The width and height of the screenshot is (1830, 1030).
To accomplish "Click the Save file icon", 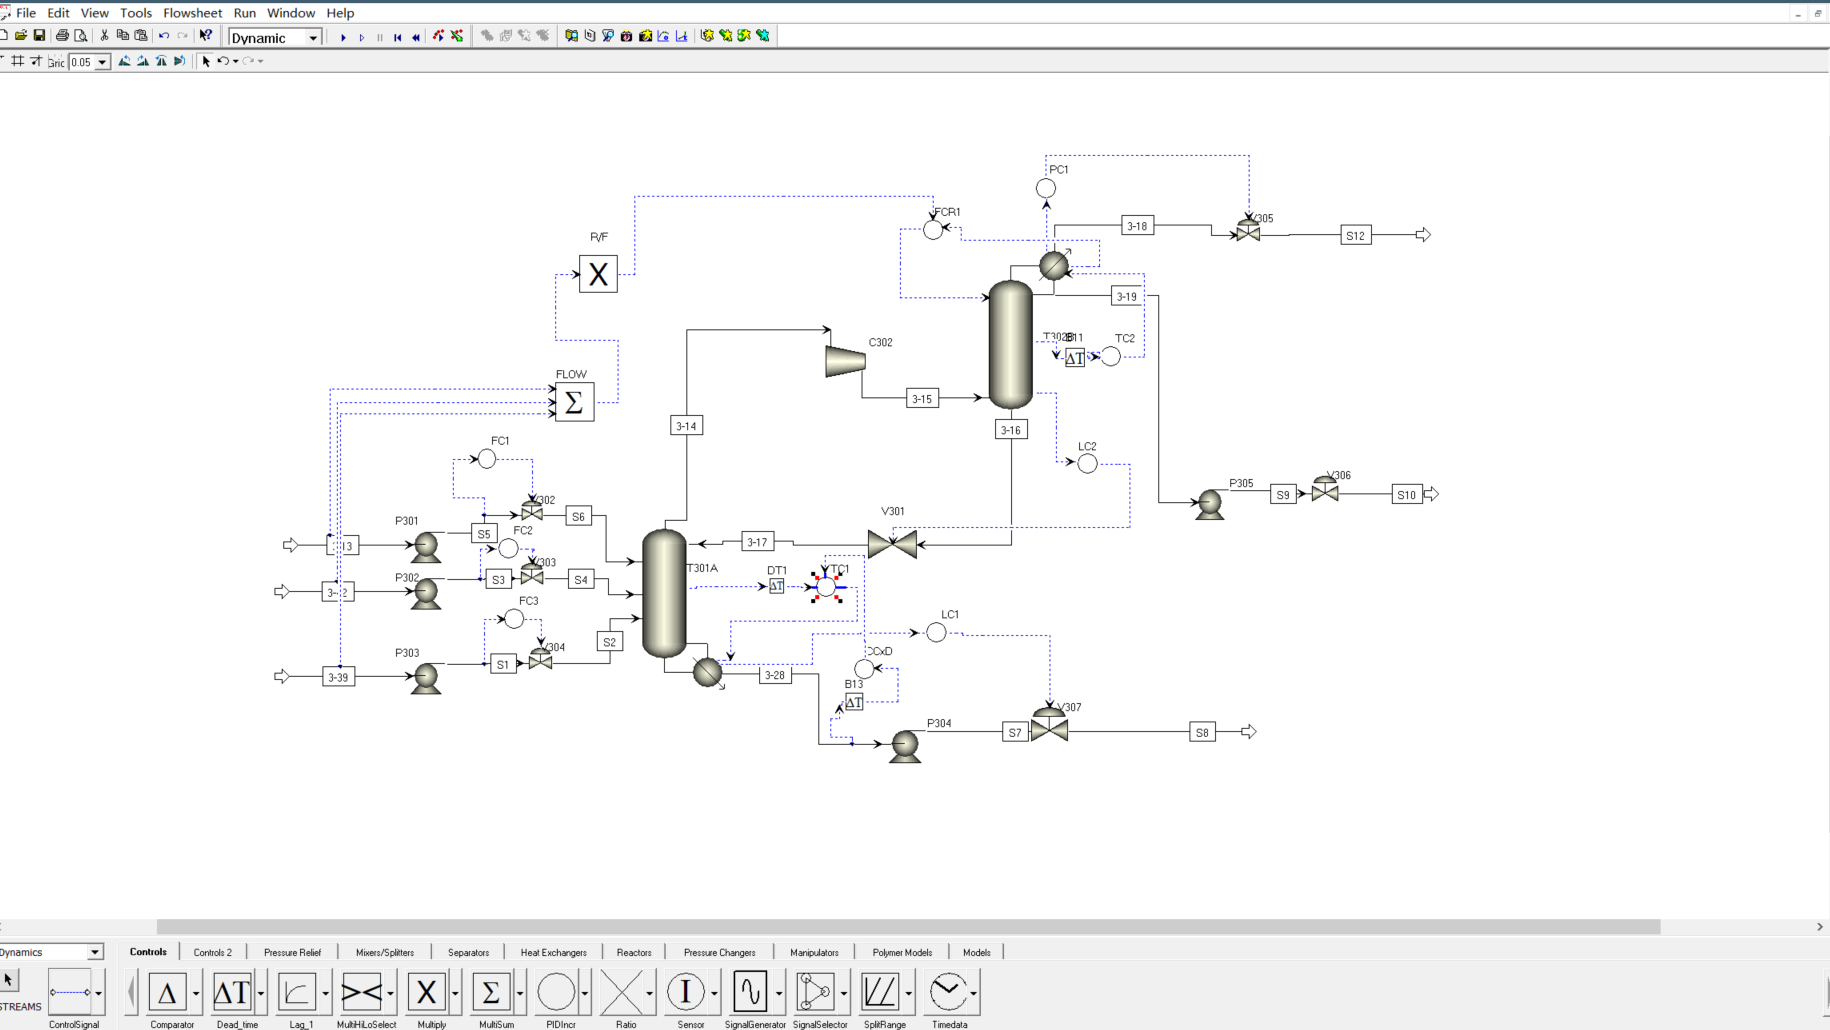I will click(40, 36).
